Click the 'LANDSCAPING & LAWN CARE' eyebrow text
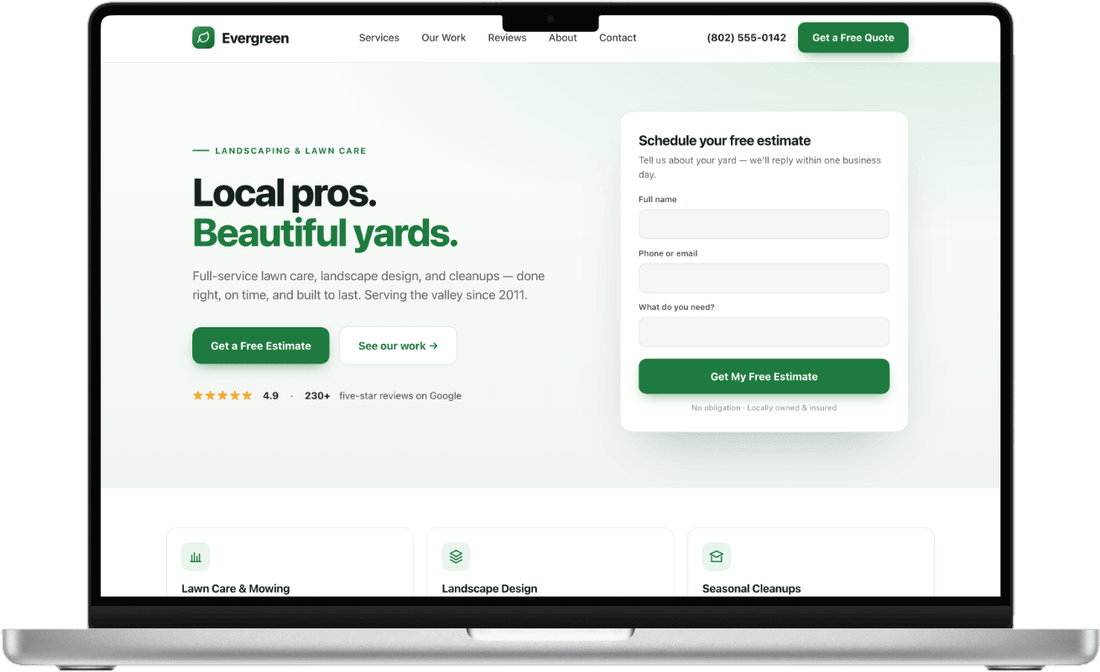This screenshot has height=672, width=1100. (x=290, y=151)
